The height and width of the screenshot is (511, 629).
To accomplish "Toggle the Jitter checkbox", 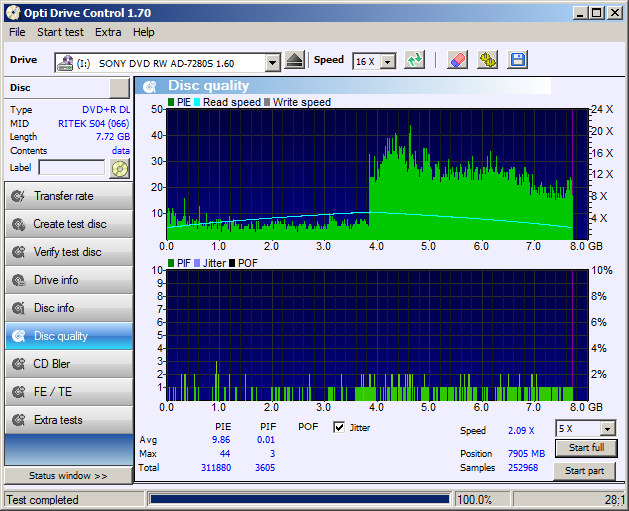I will click(x=339, y=428).
